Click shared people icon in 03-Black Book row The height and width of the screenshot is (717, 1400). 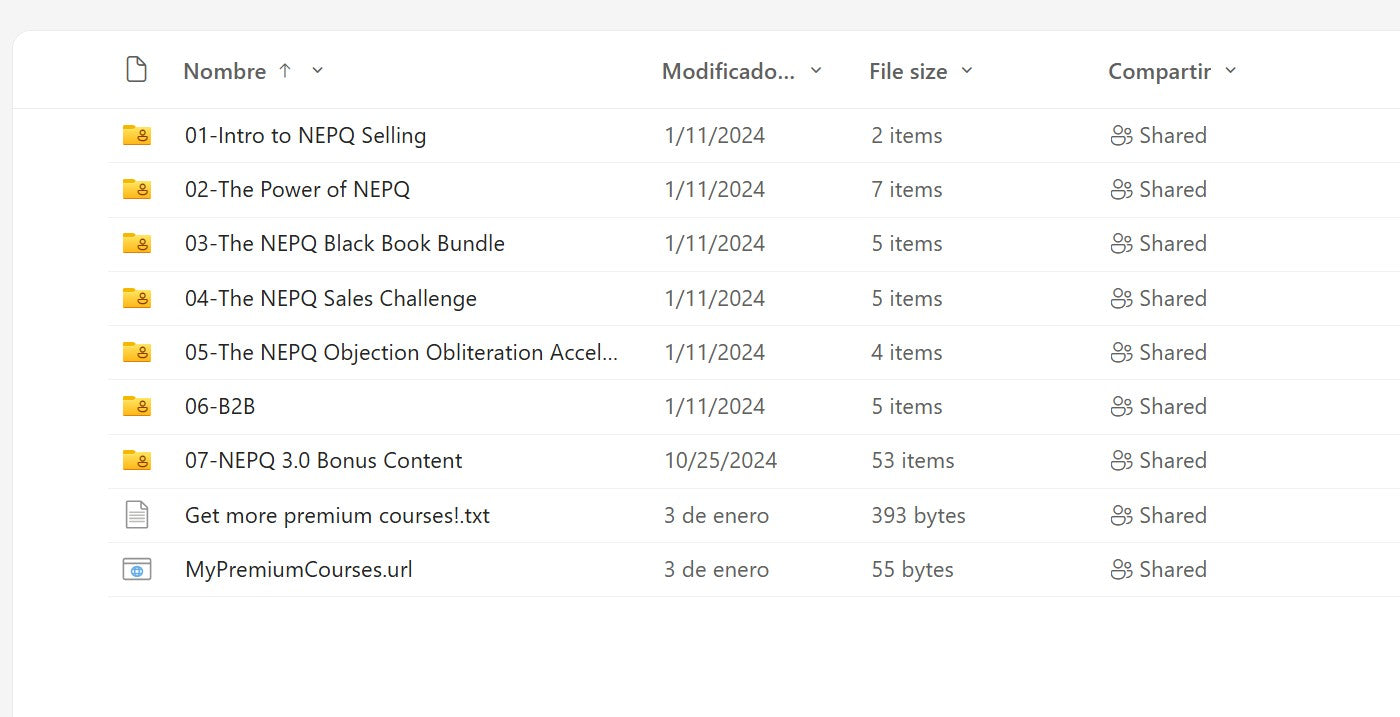point(1121,244)
